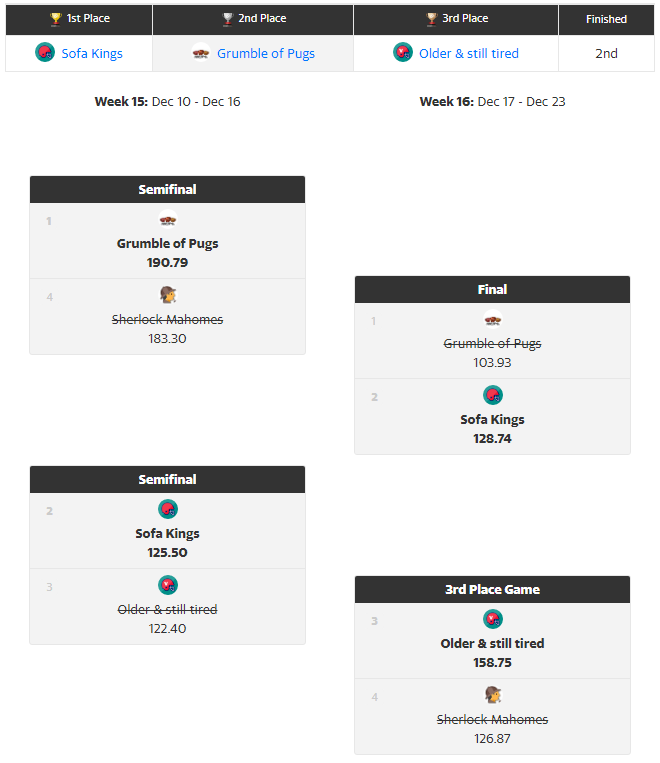The image size is (660, 763).
Task: Open Older & still tired link under 3rd Place
Action: coord(470,53)
